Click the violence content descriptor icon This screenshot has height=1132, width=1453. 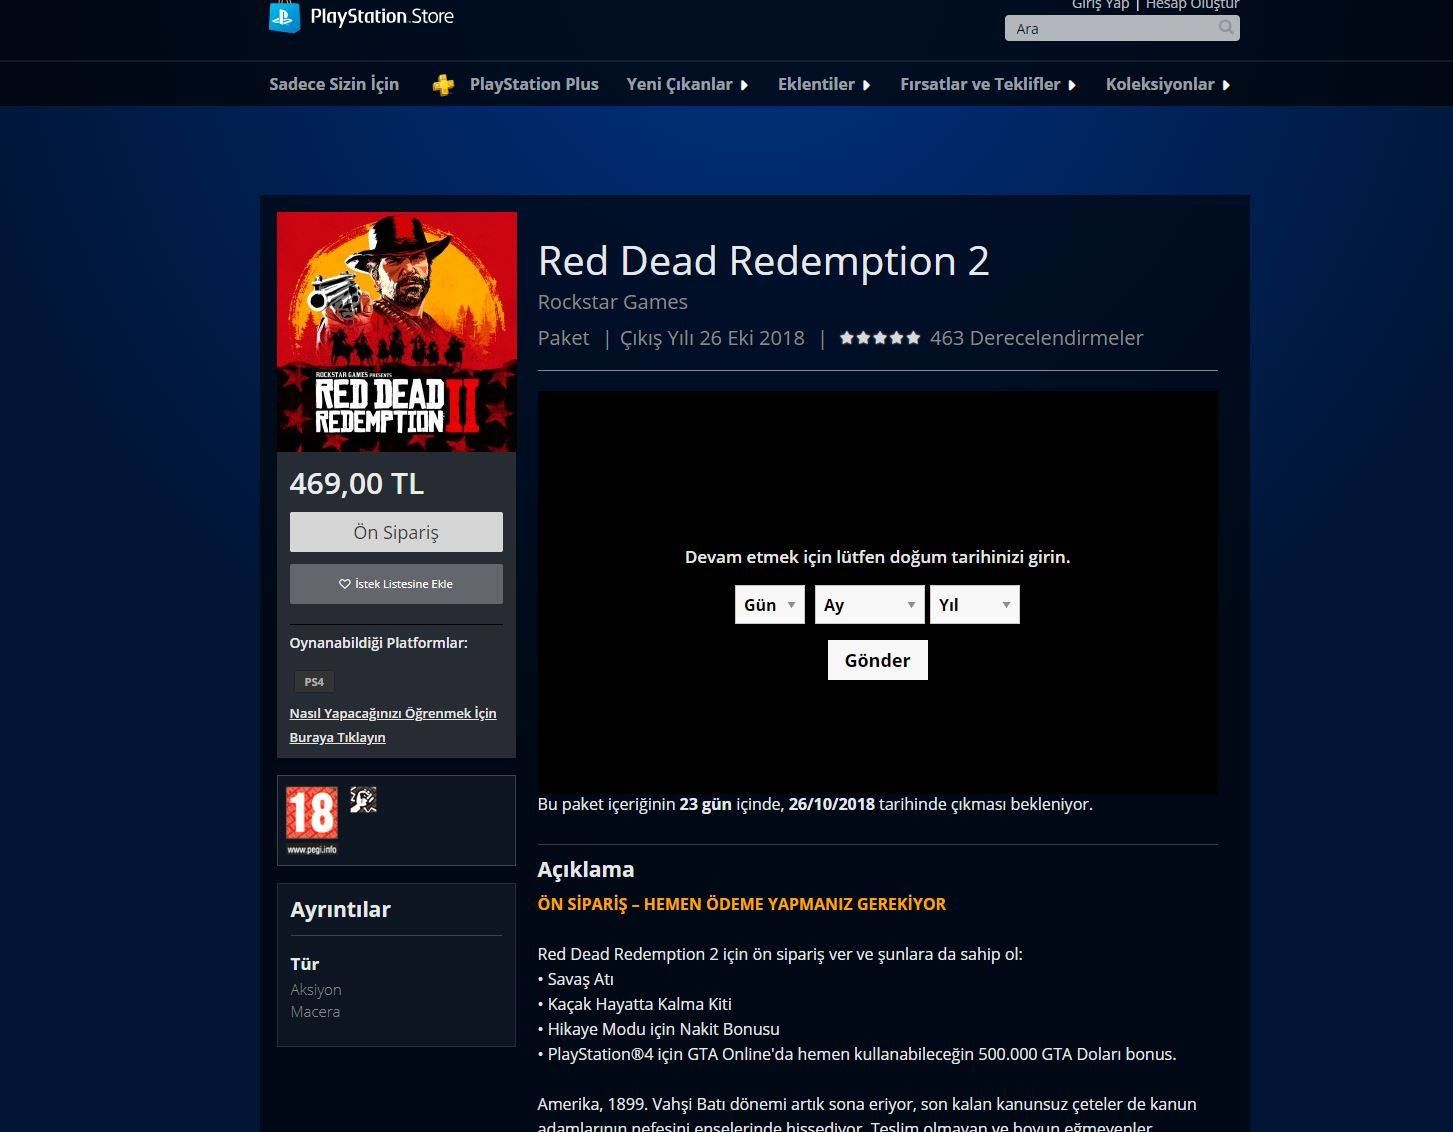(363, 800)
